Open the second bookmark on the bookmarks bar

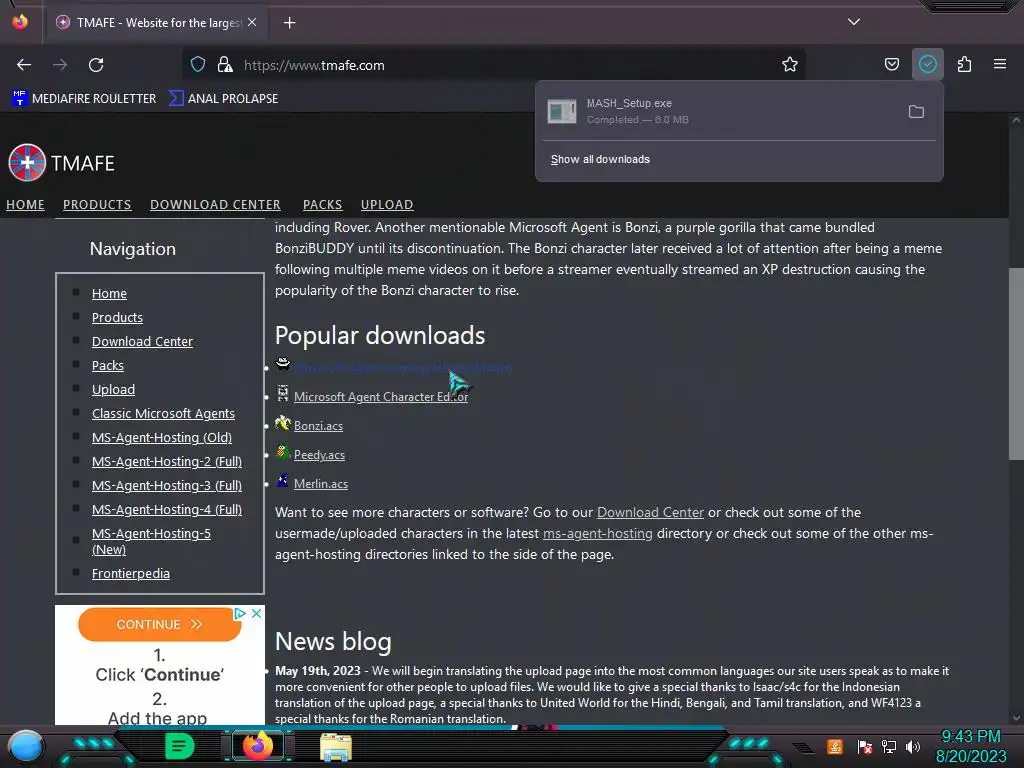[x=223, y=99]
